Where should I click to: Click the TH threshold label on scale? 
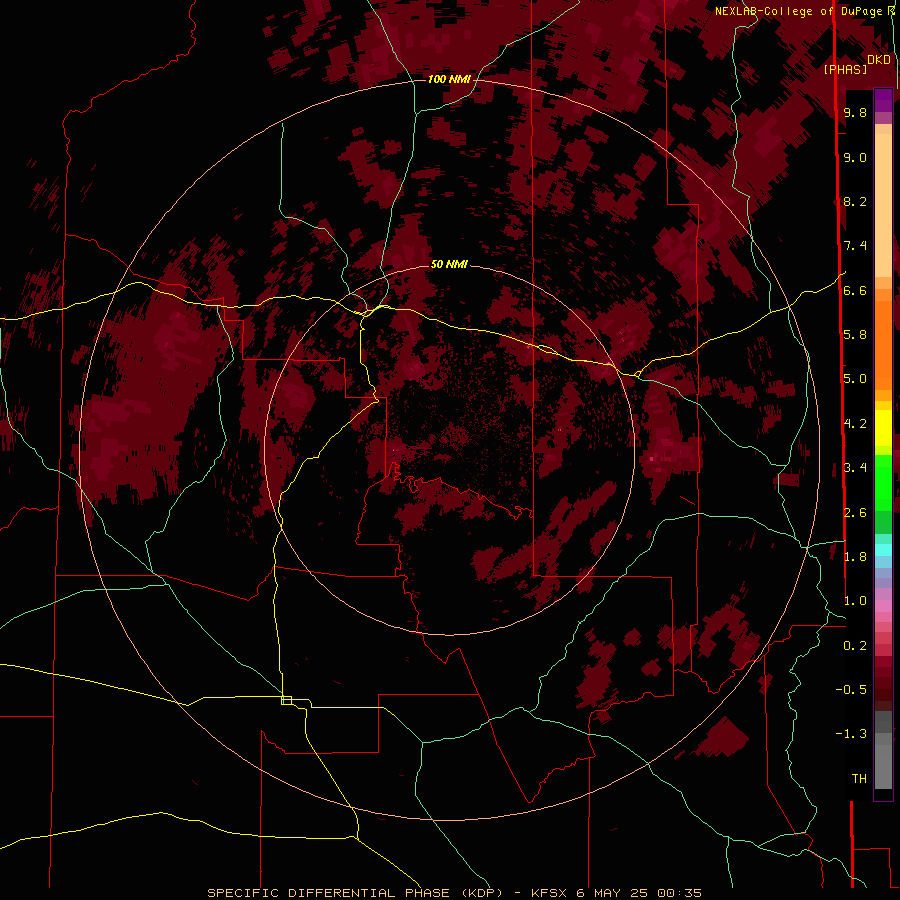(859, 779)
